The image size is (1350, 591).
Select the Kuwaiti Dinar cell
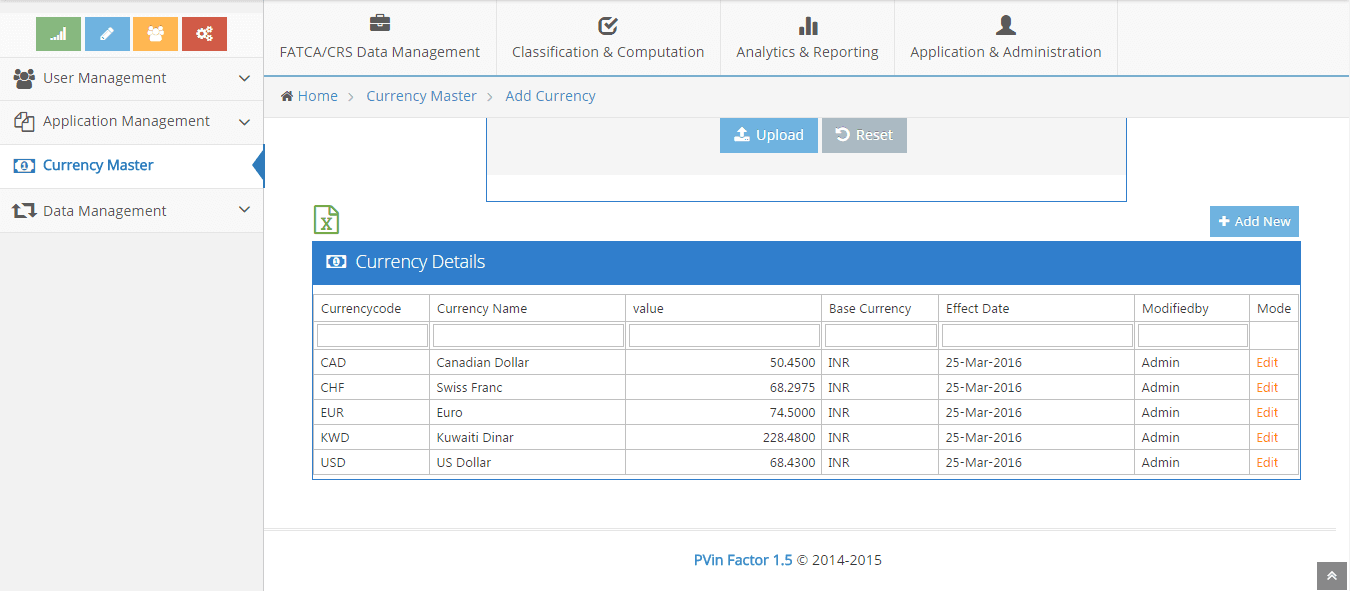click(x=528, y=438)
